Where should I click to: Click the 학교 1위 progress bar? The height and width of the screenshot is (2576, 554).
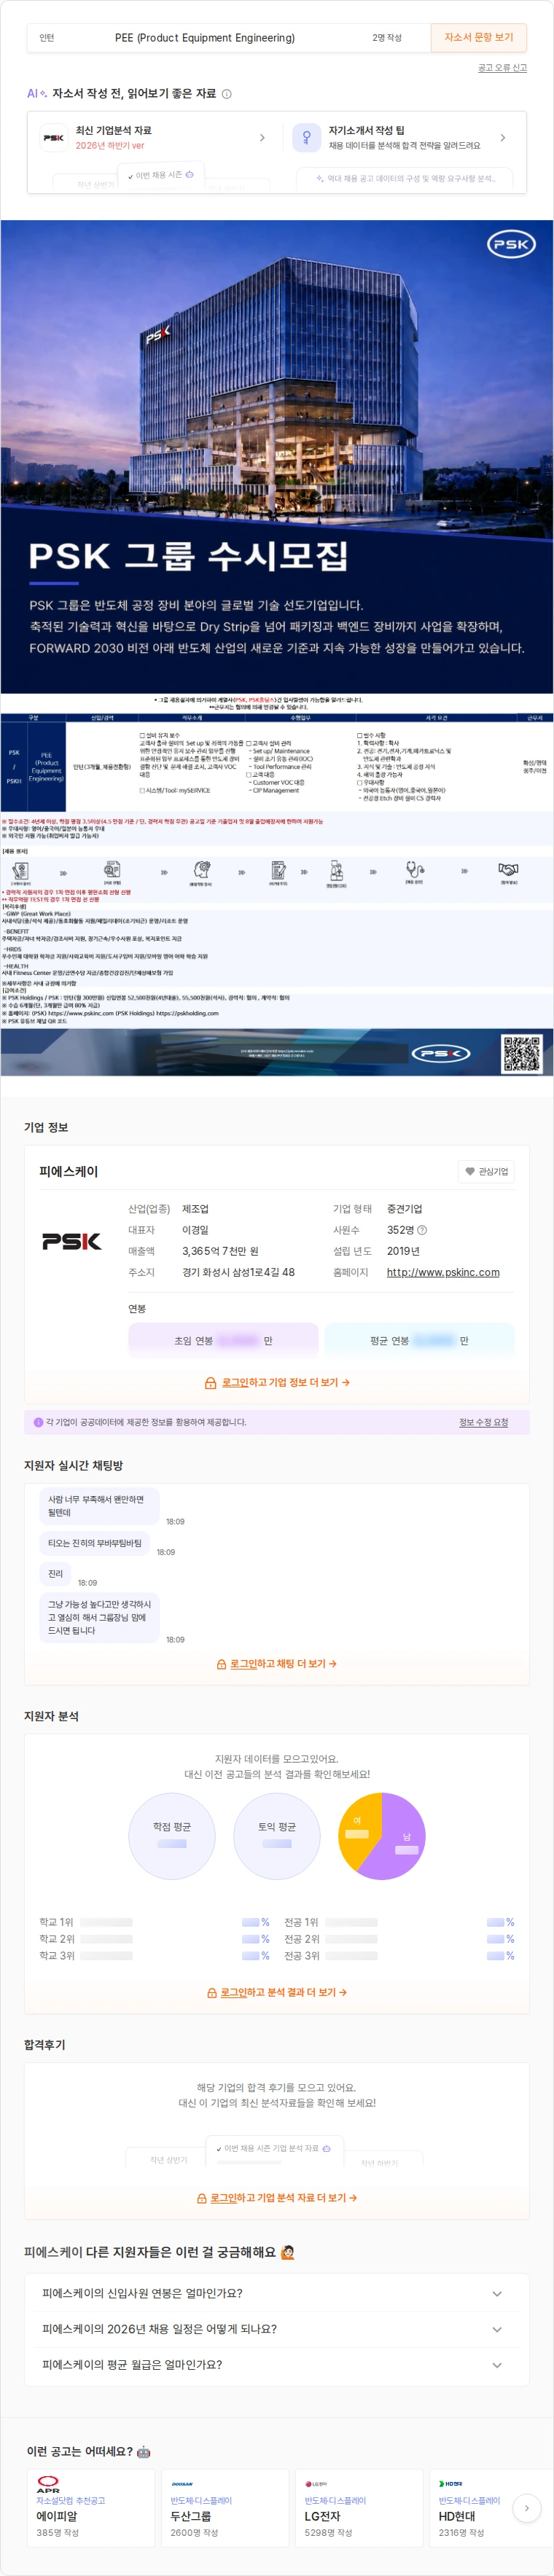(x=105, y=1922)
